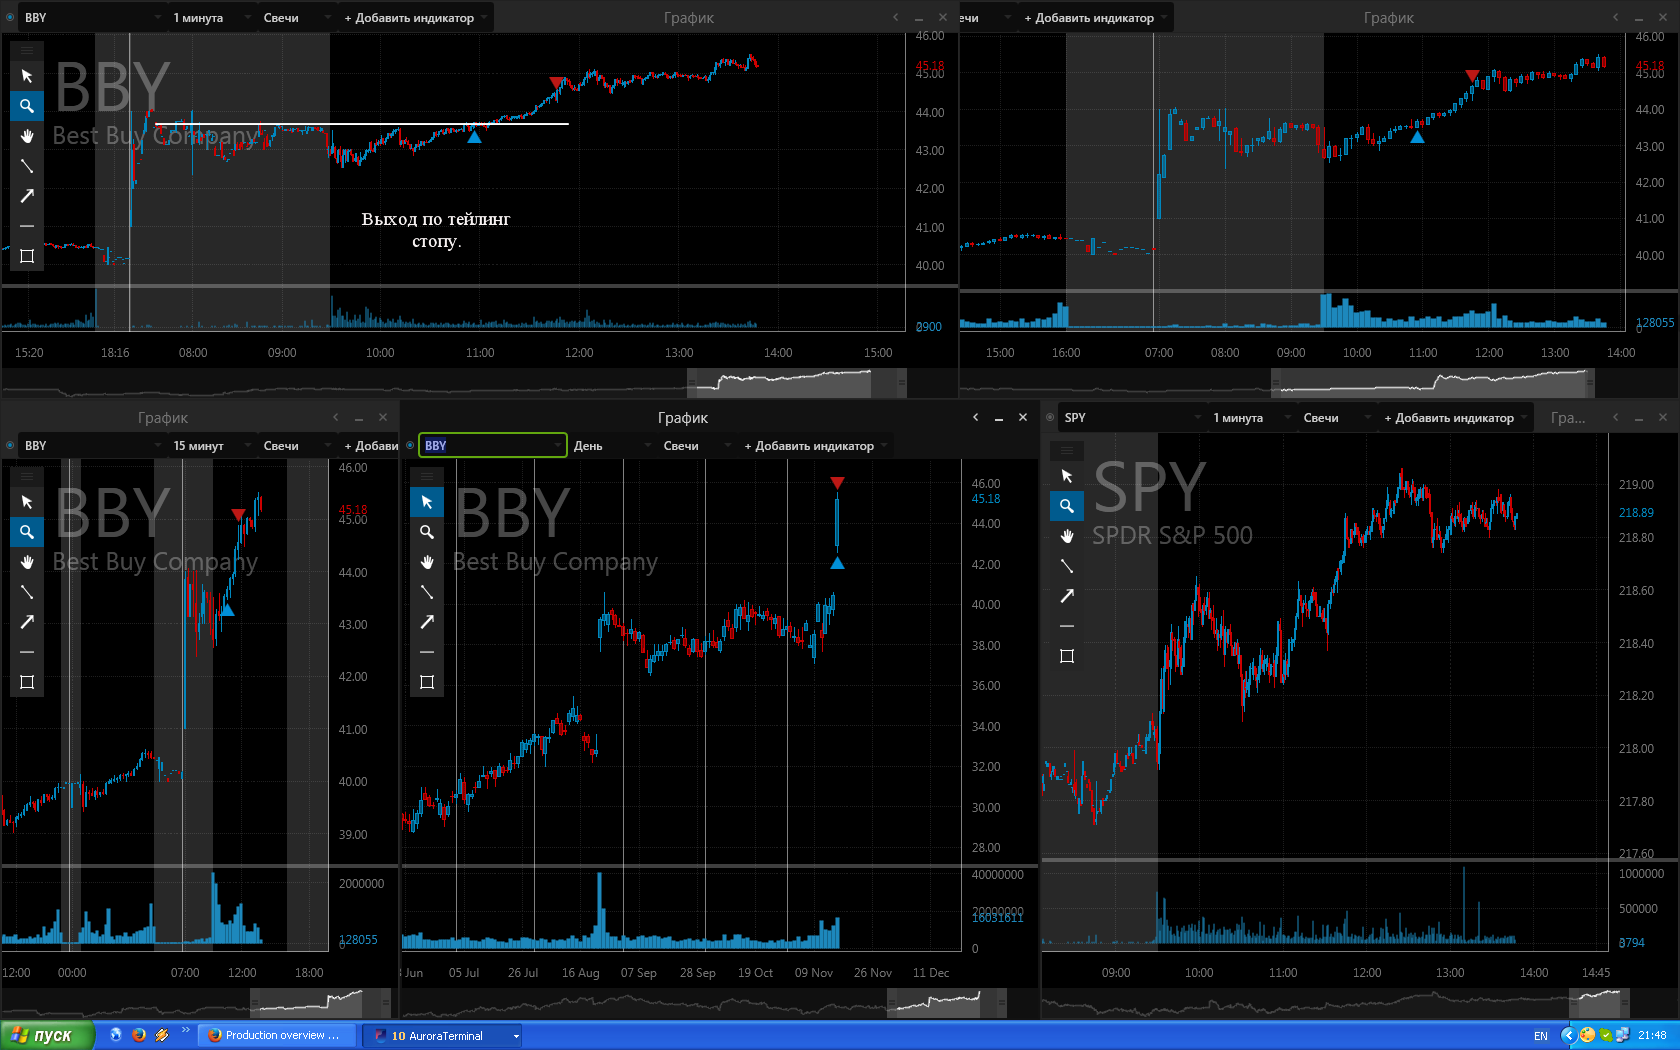Click the back arrow in daily chart title bar
The width and height of the screenshot is (1680, 1050).
click(976, 418)
